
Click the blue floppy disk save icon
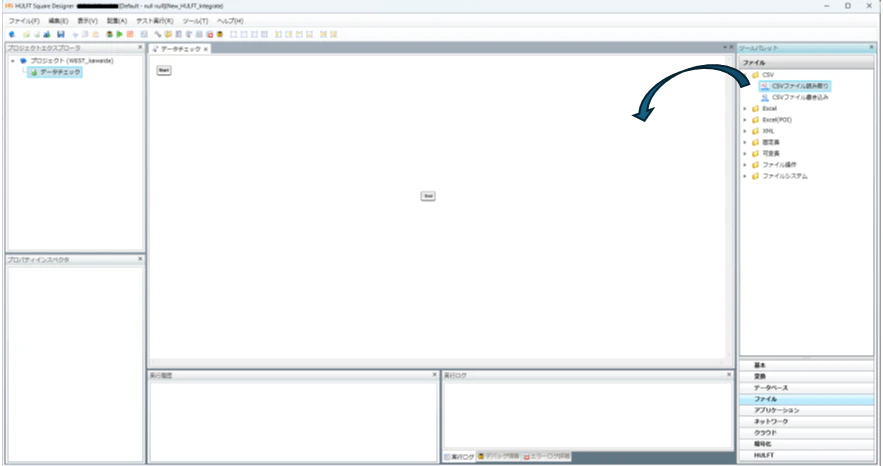click(61, 34)
